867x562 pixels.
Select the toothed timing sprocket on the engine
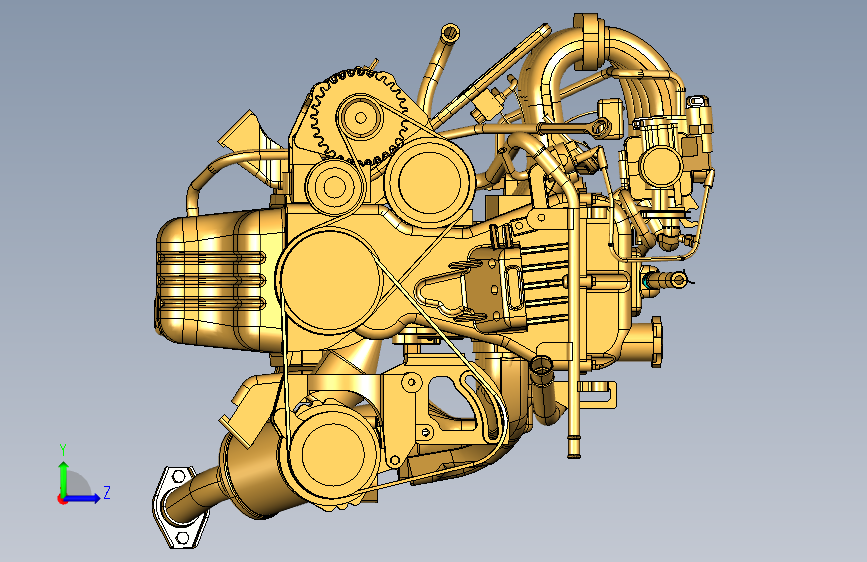click(x=358, y=117)
